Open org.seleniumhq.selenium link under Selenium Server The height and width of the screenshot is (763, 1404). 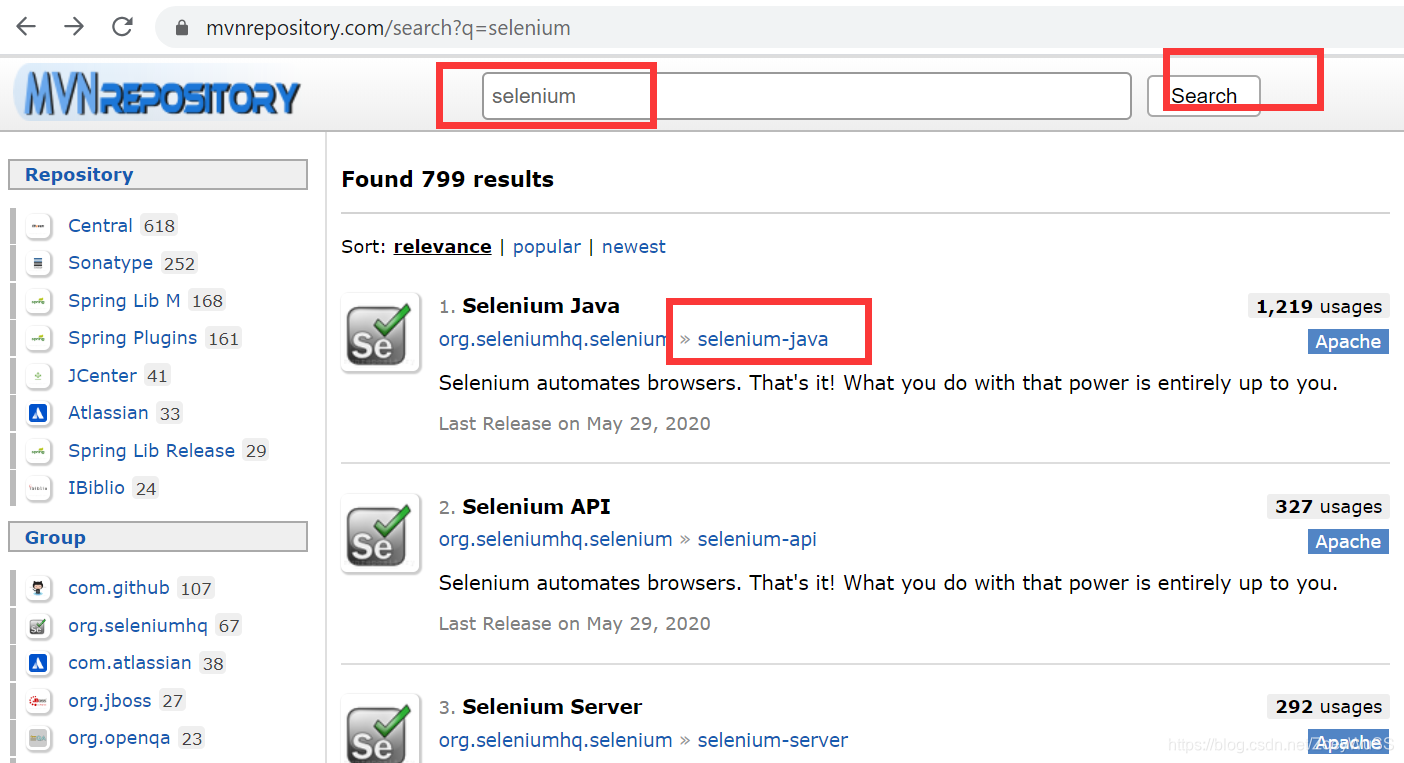point(555,740)
